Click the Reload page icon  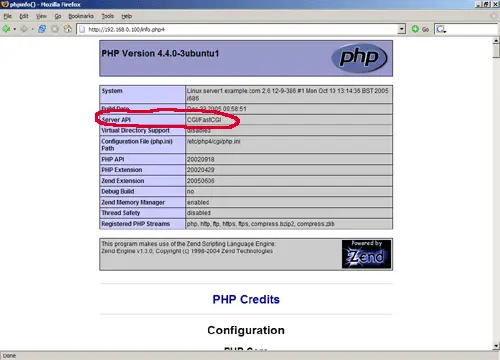pos(42,29)
